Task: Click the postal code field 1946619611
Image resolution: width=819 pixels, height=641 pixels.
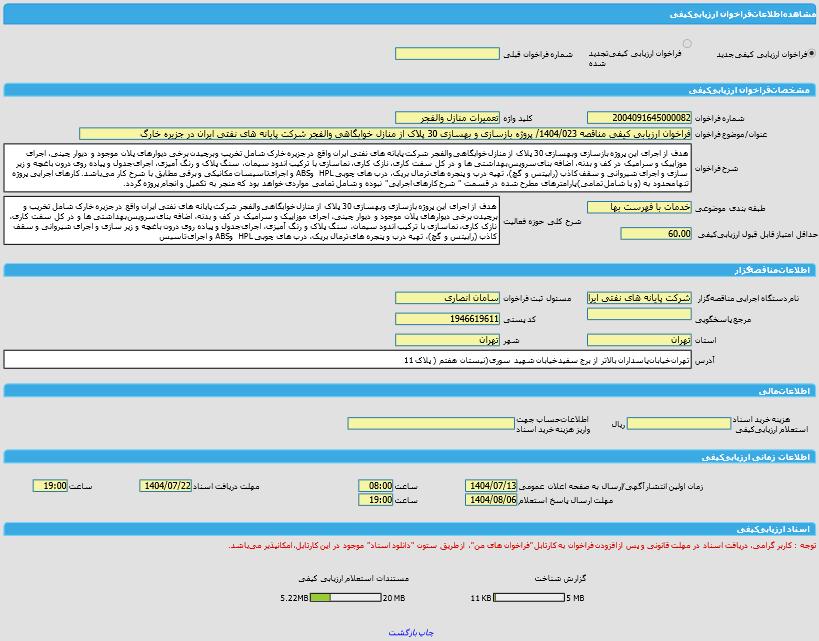Action: click(446, 319)
